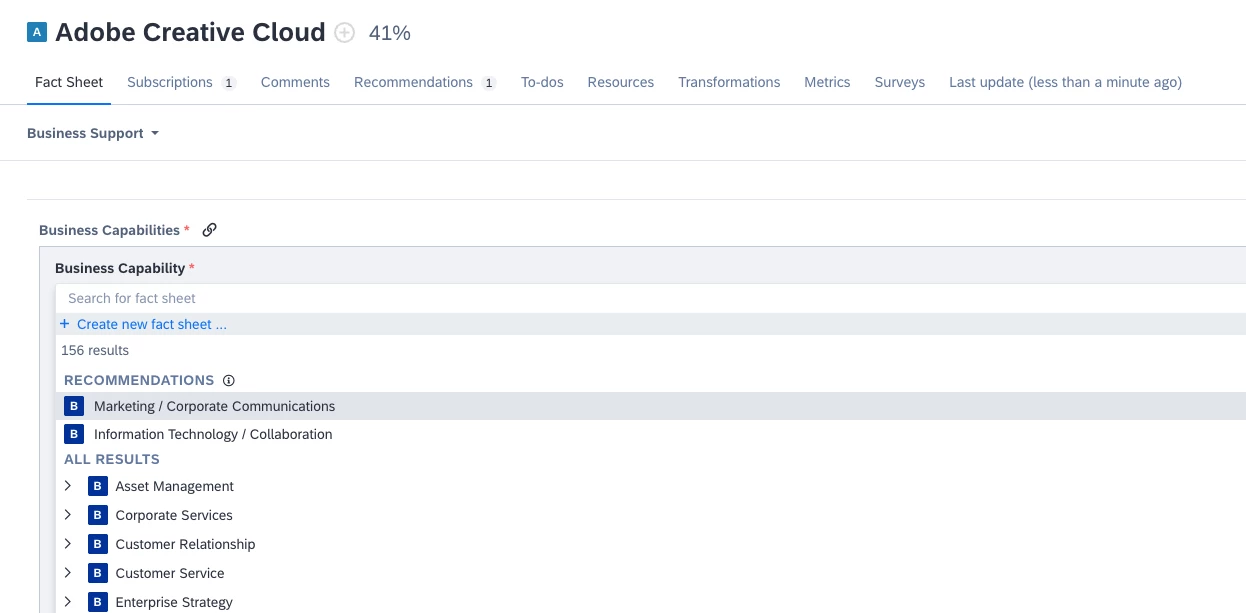Click the plus circle icon next to Adobe Creative Cloud
Image resolution: width=1246 pixels, height=613 pixels.
[344, 33]
